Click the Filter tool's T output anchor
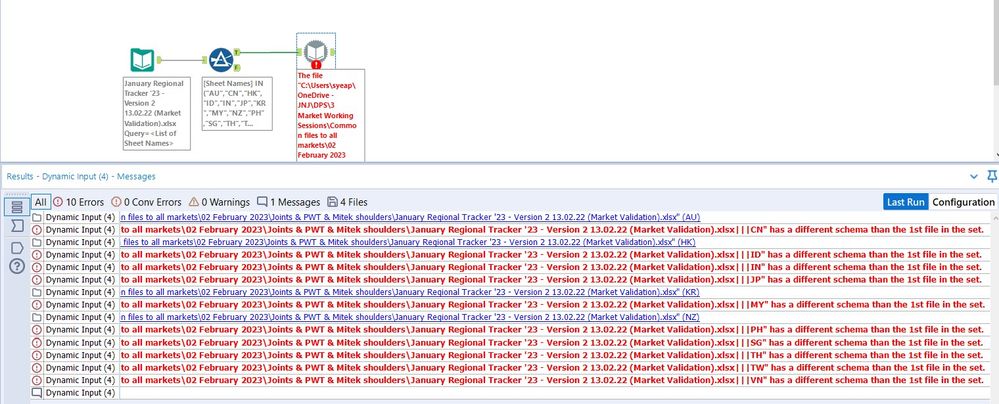Screen dimensions: 999x404 click(237, 52)
